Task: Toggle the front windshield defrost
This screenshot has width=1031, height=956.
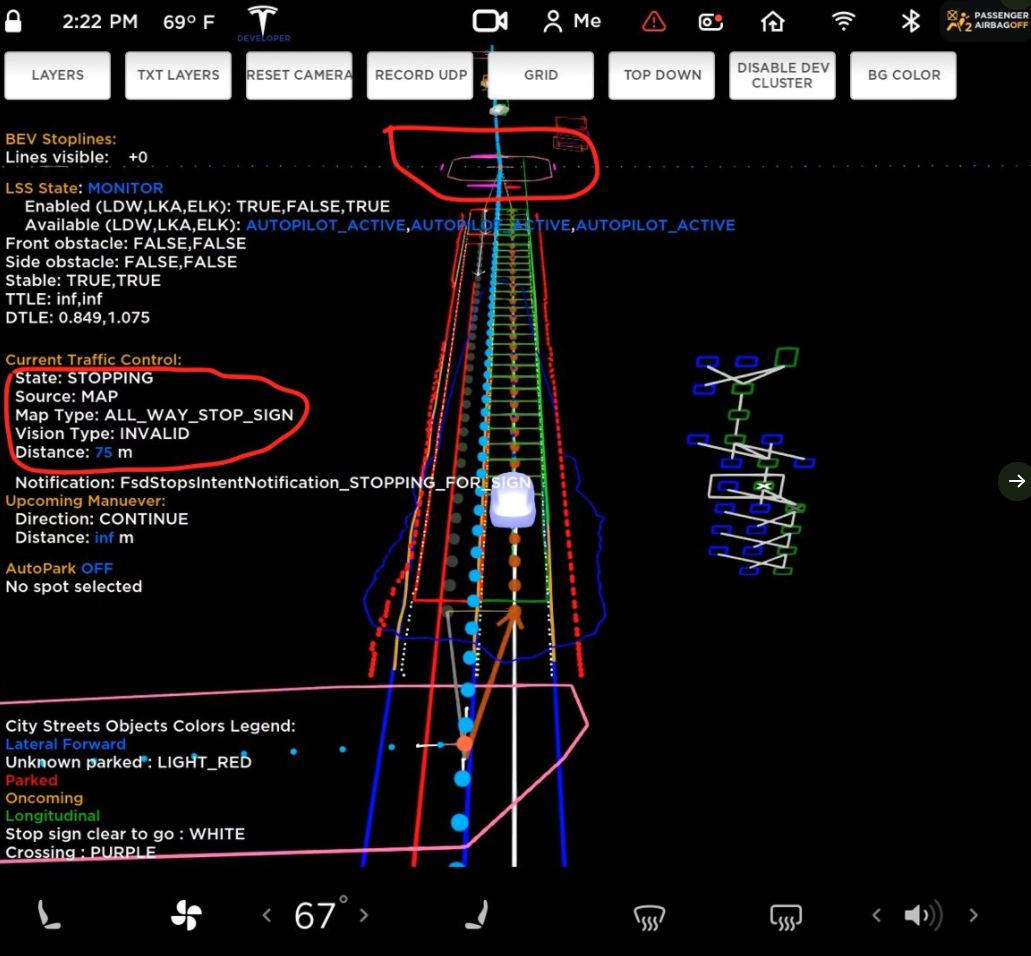Action: pos(649,917)
